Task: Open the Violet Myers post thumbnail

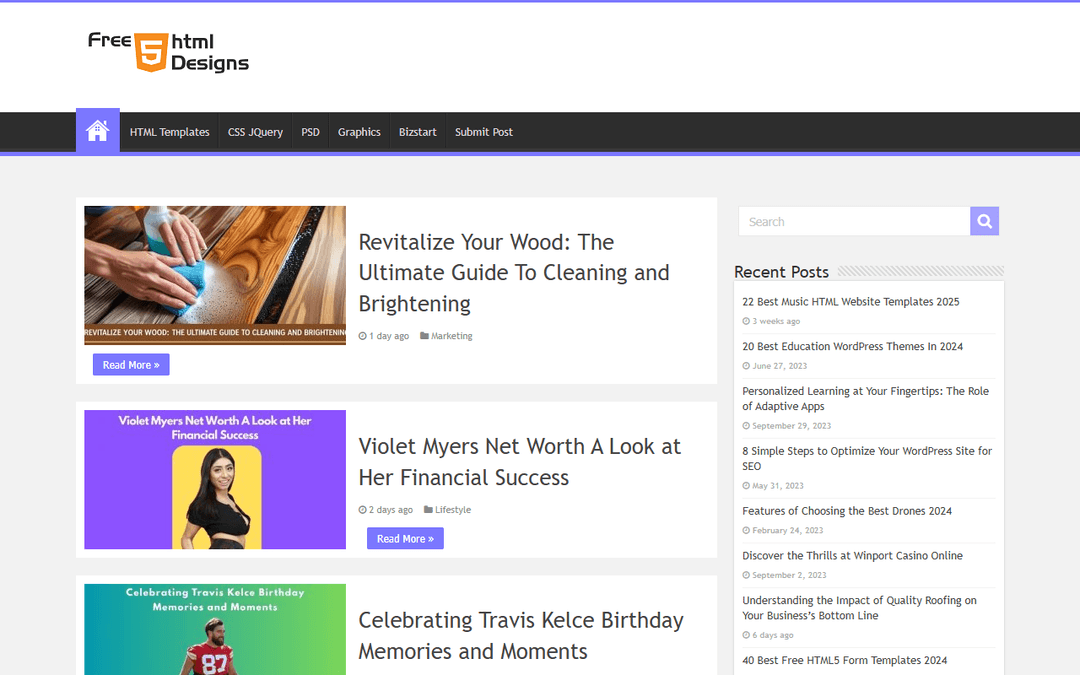Action: 215,479
